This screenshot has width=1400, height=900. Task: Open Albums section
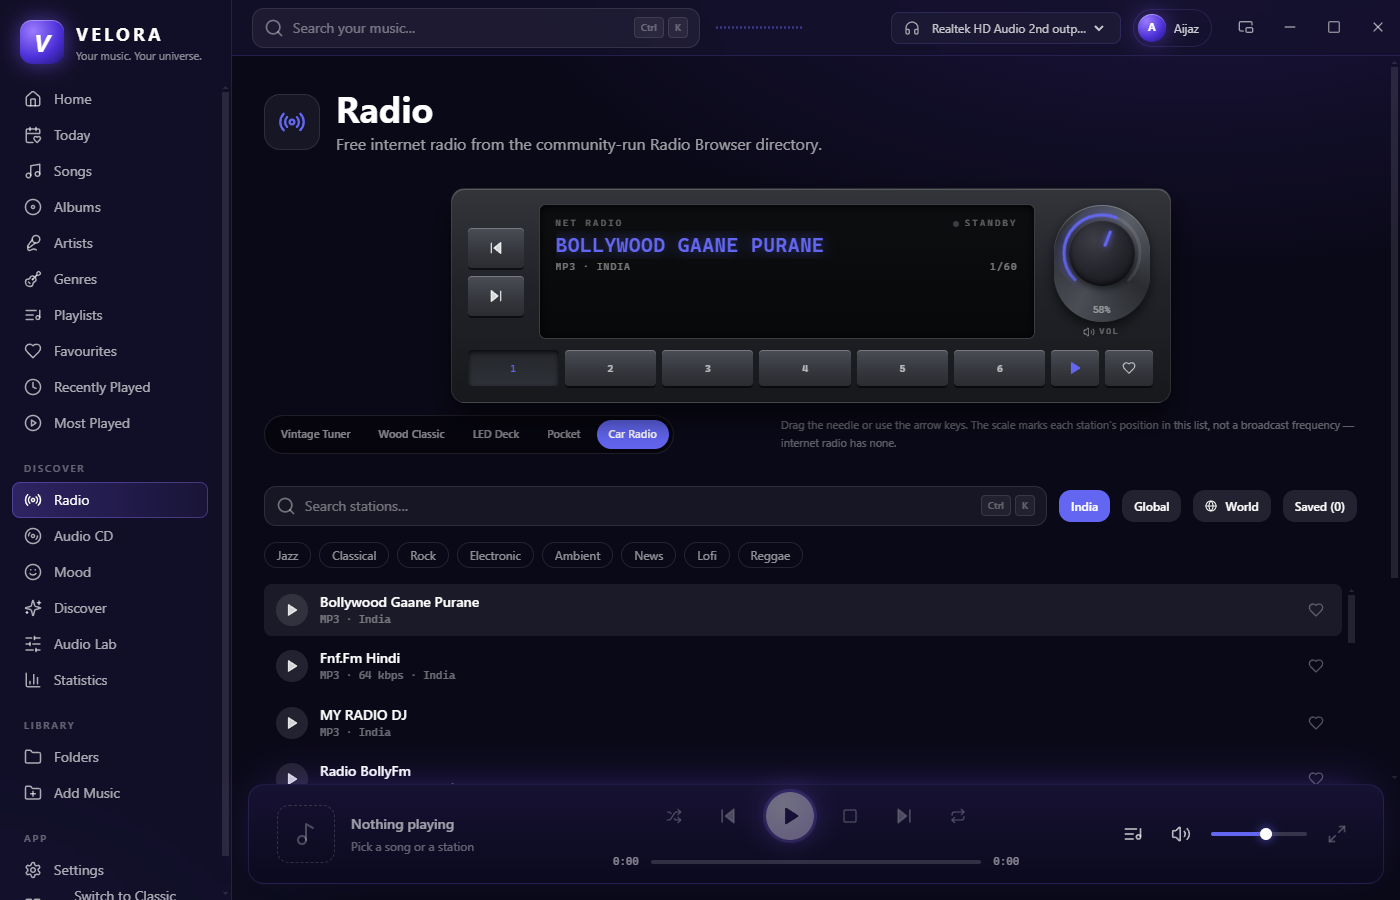tap(110, 207)
